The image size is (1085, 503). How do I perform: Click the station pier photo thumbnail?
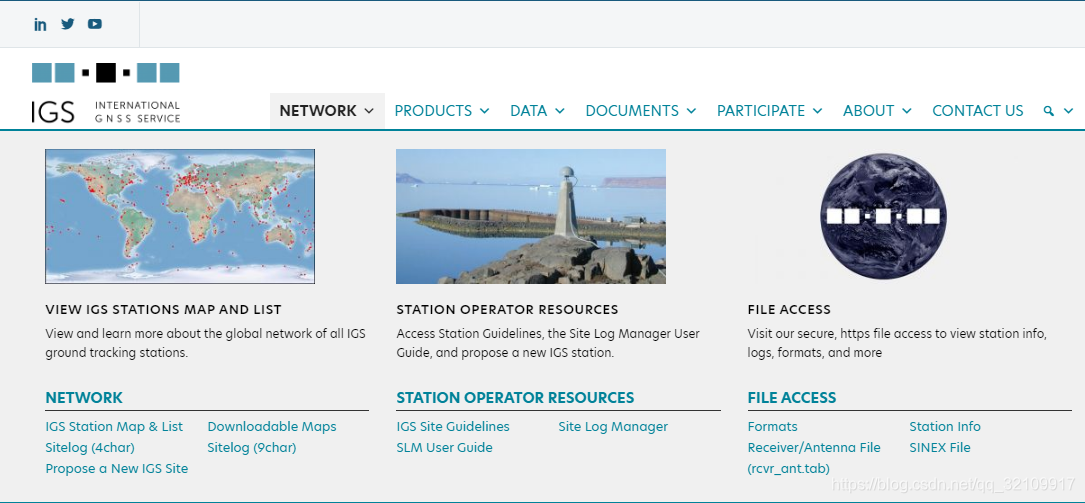click(x=531, y=217)
